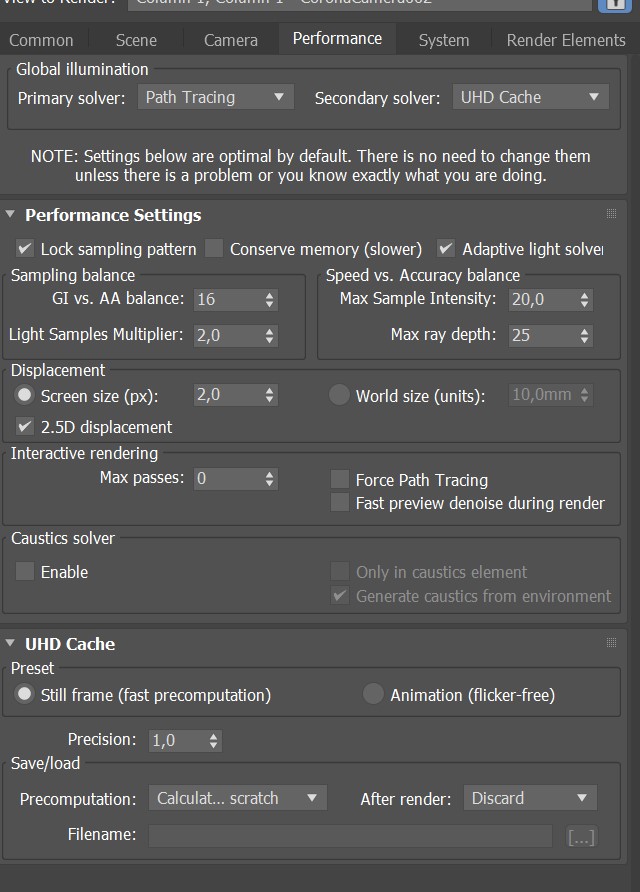Enable Conserve memory (slower) option
The height and width of the screenshot is (892, 640).
pos(214,249)
